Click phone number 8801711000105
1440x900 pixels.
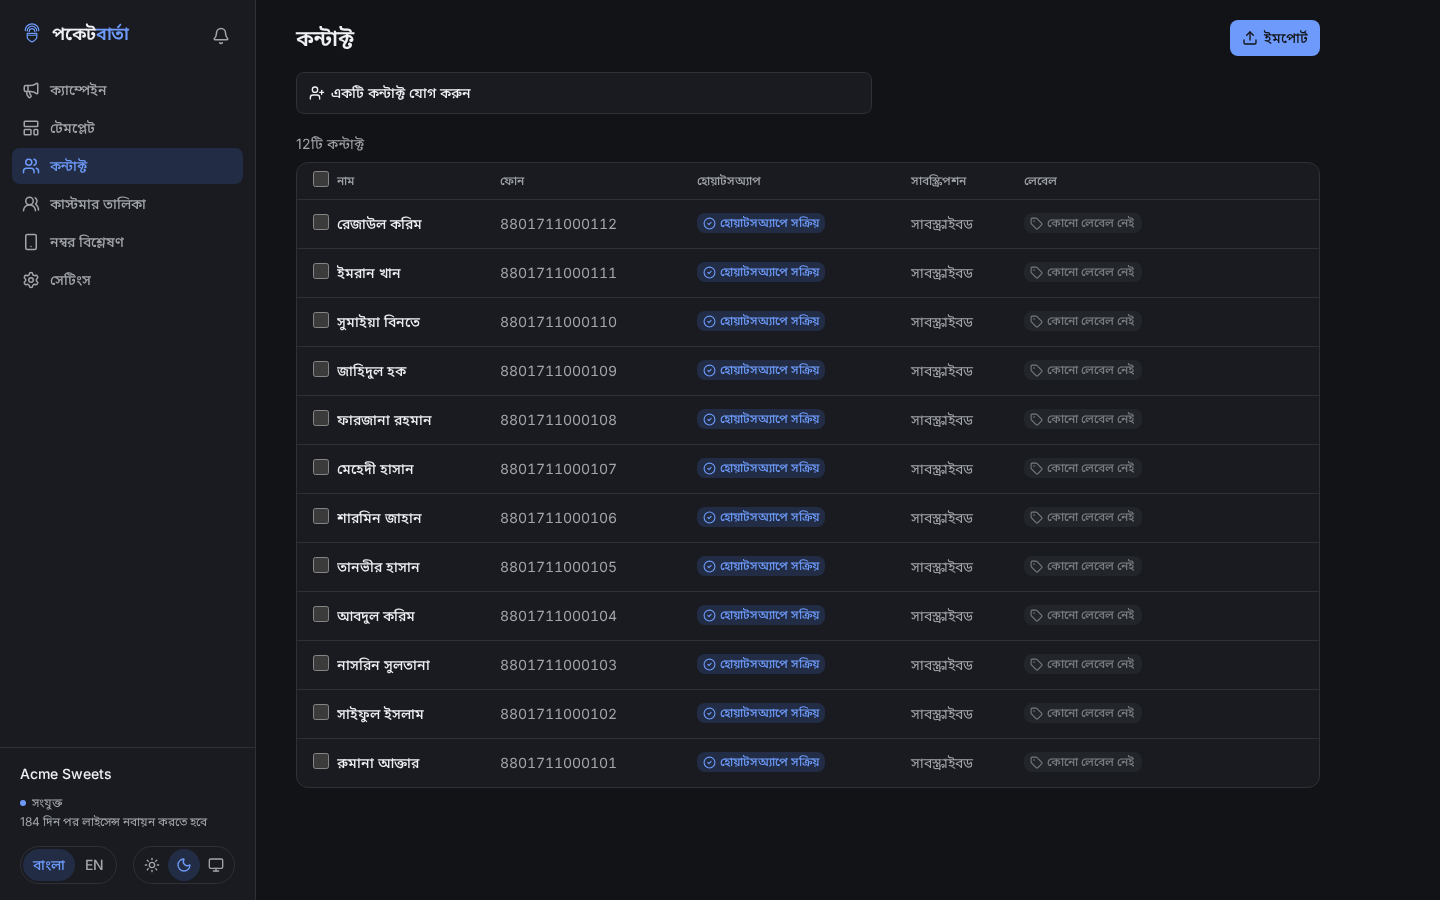pyautogui.click(x=558, y=567)
